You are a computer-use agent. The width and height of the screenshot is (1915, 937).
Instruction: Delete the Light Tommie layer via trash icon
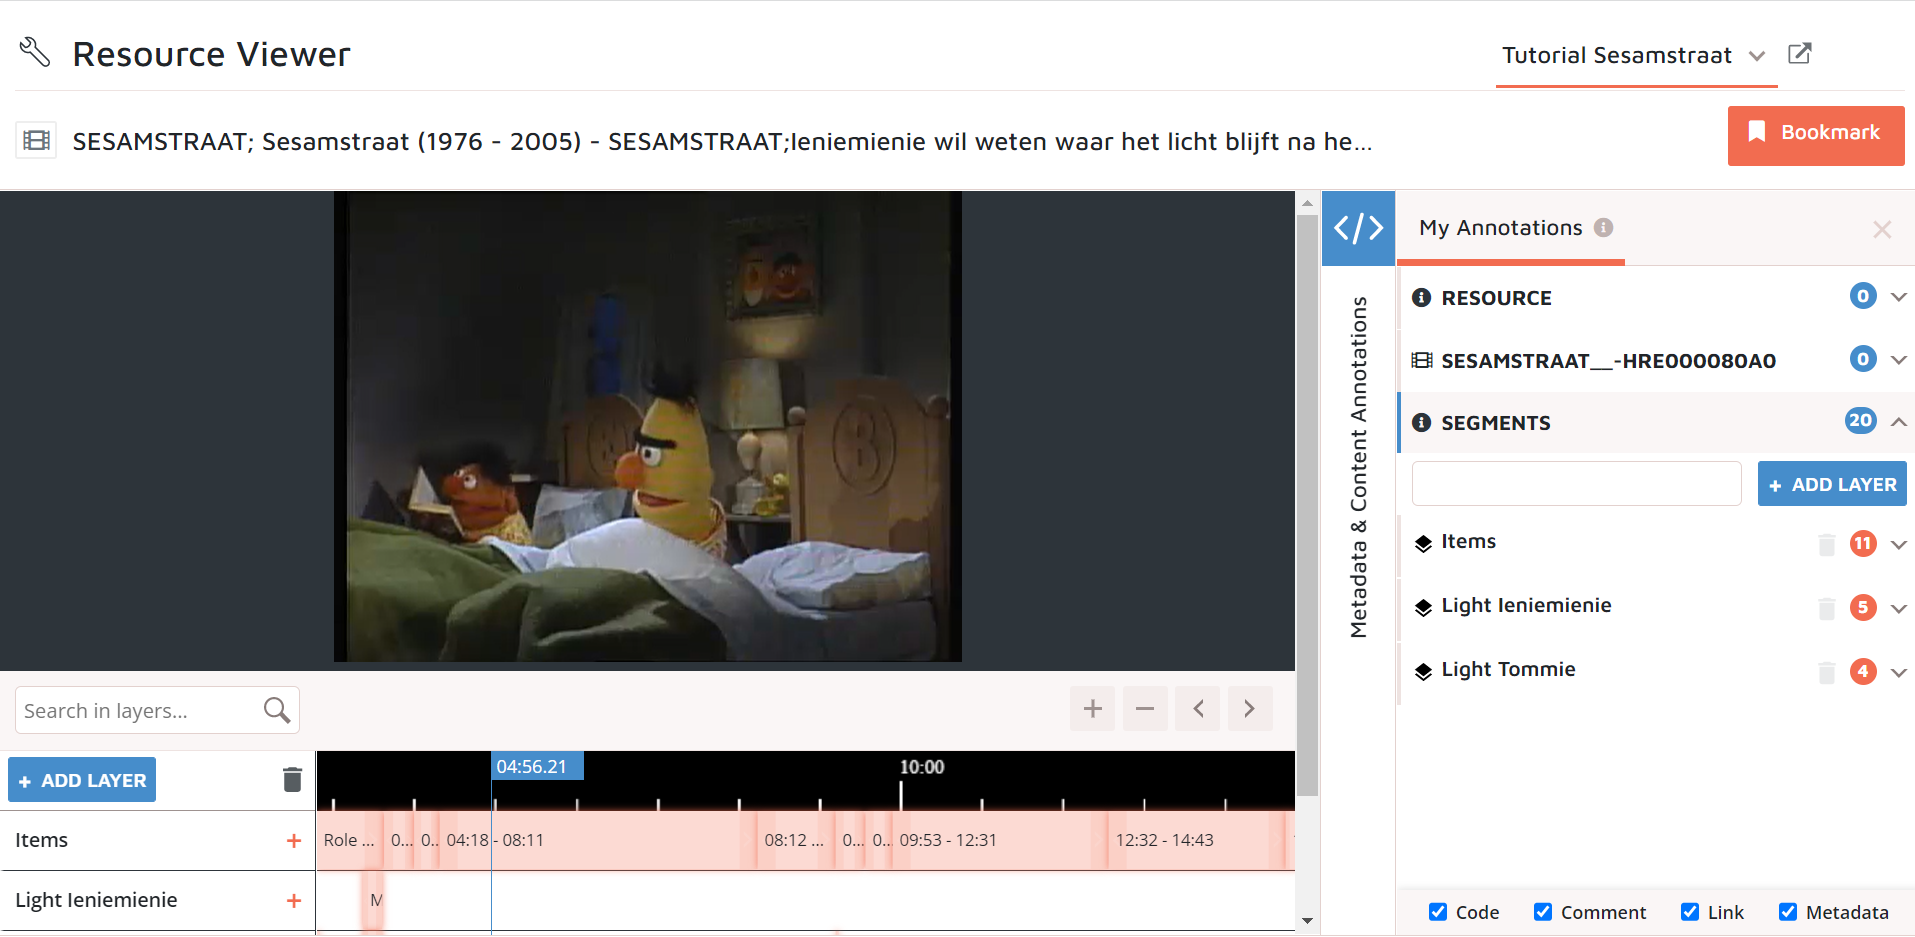(x=1826, y=672)
